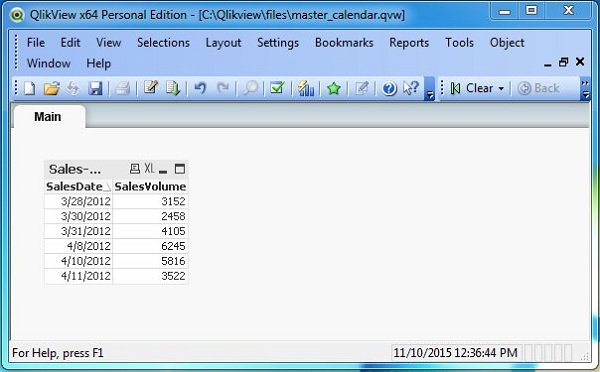
Task: Open the Settings menu
Action: (278, 43)
